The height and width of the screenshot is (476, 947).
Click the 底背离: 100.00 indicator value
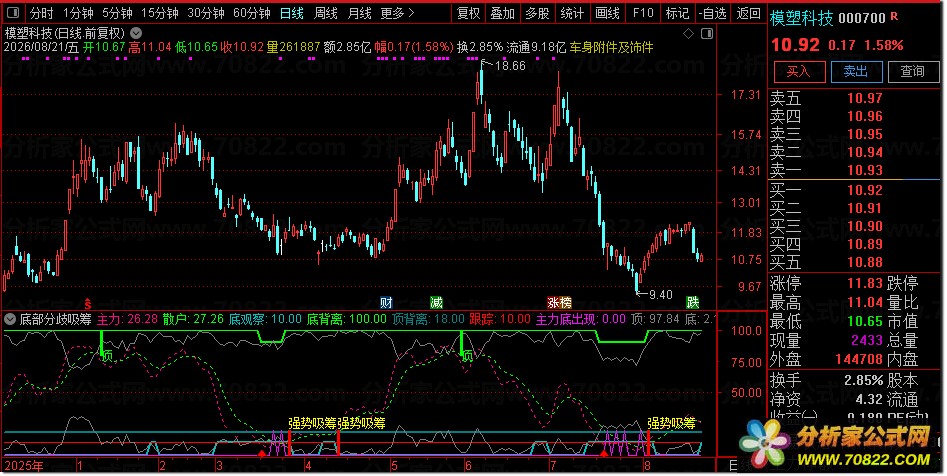tap(346, 319)
